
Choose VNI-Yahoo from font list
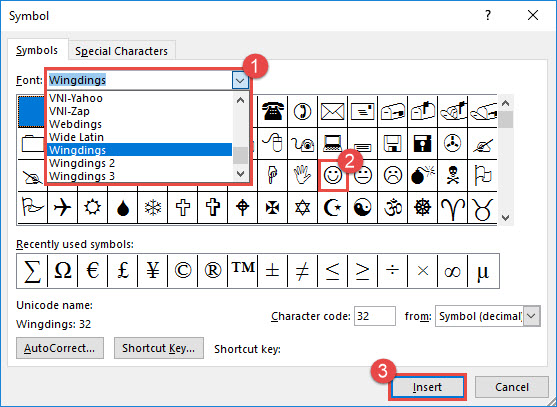coord(140,98)
